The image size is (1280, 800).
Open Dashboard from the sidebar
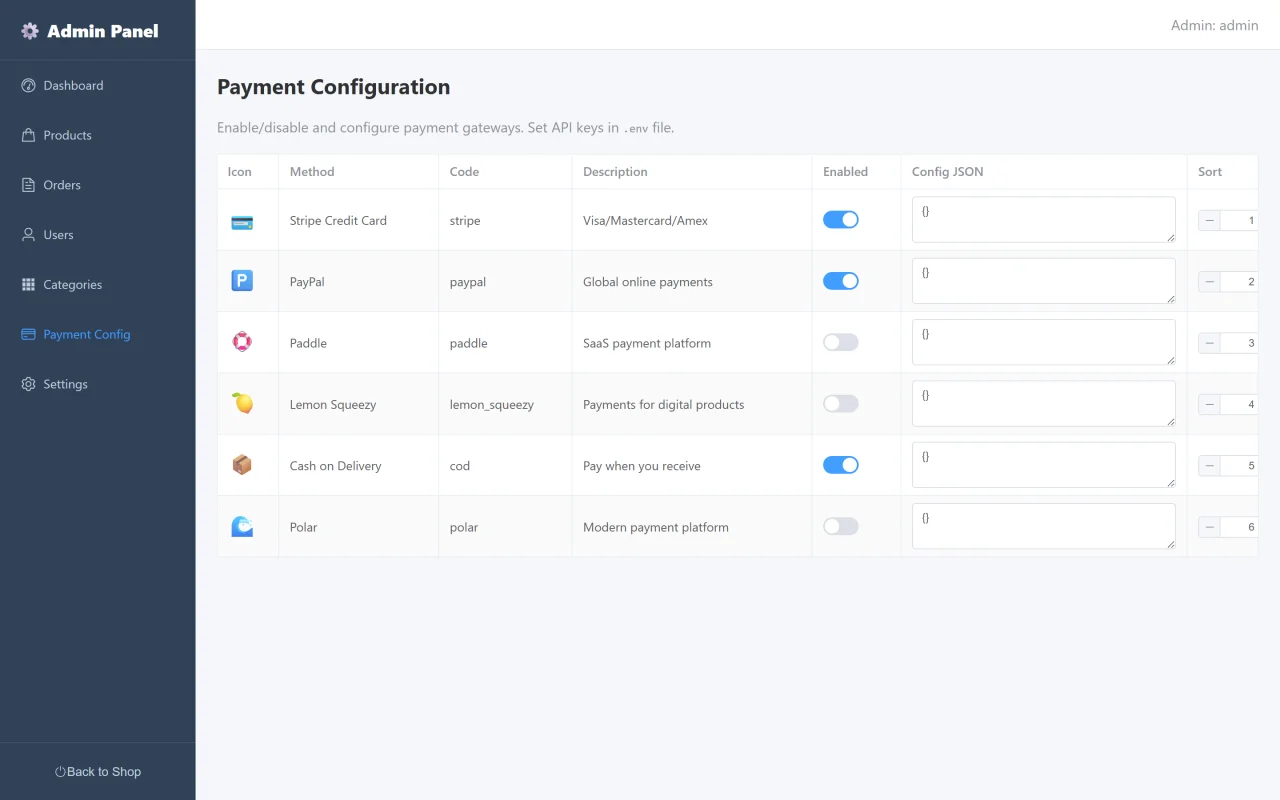click(98, 86)
